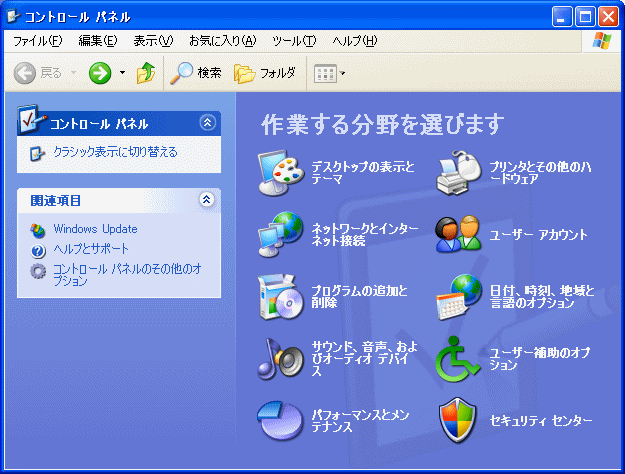This screenshot has height=474, width=625.
Task: Click the クラシック表示に切り替える link
Action: point(115,152)
